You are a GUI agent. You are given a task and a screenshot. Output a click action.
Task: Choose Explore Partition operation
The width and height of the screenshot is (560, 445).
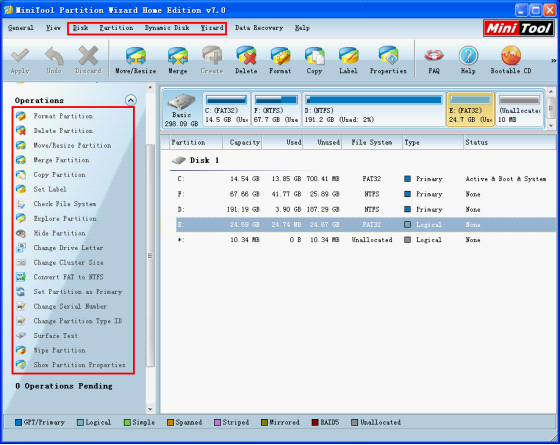(65, 219)
